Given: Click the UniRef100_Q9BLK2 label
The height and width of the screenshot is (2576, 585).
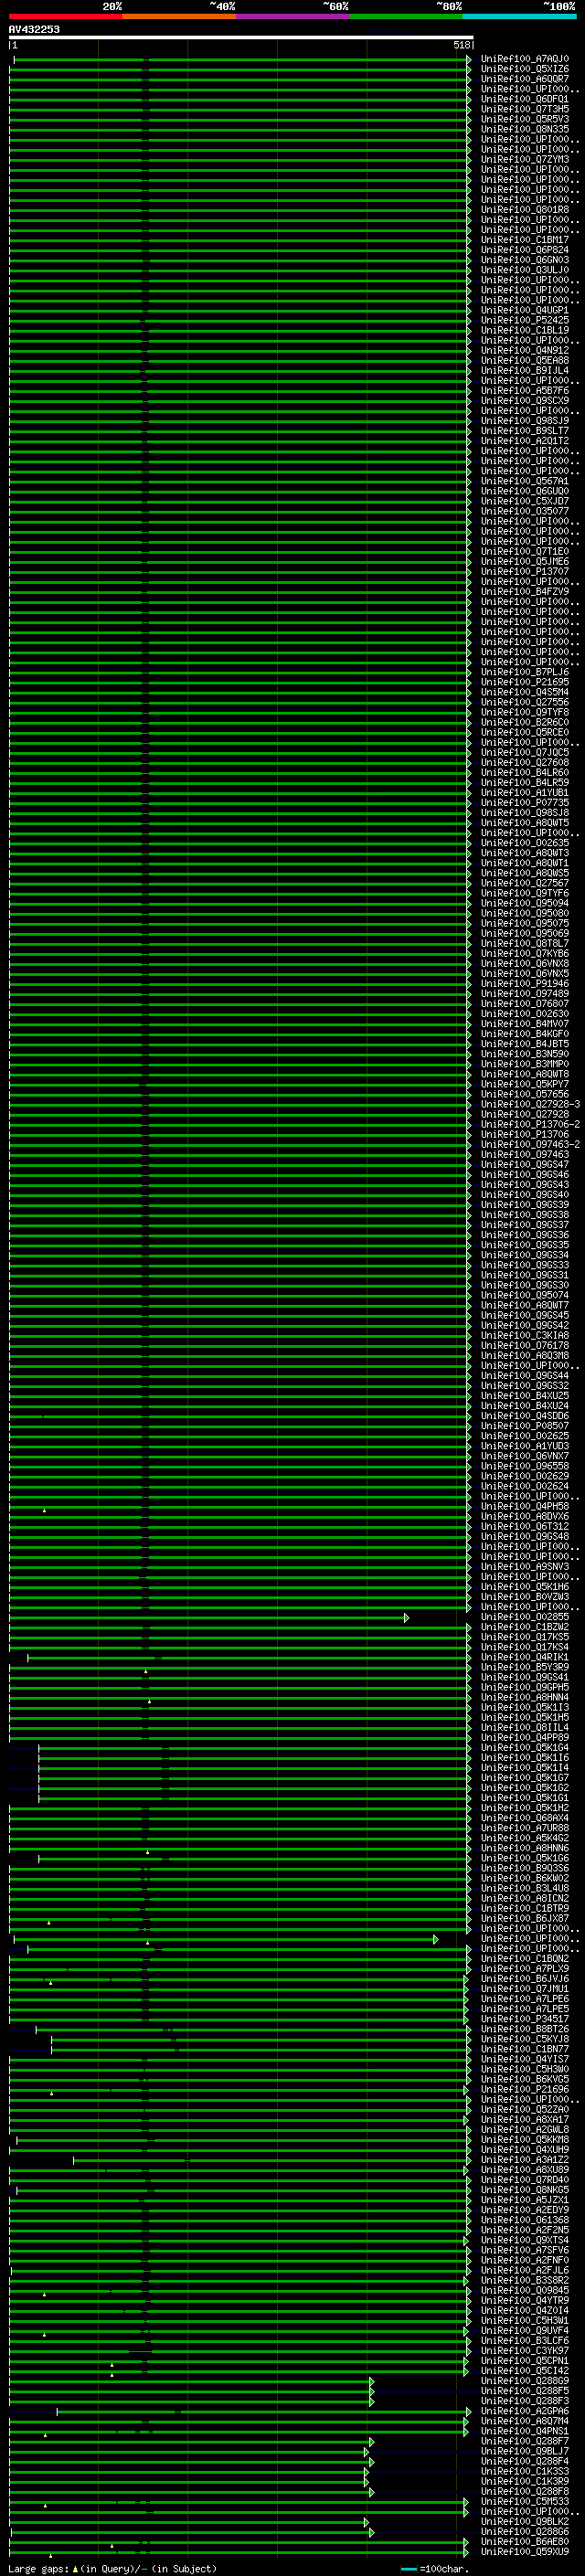Looking at the screenshot, I should pos(525,2521).
